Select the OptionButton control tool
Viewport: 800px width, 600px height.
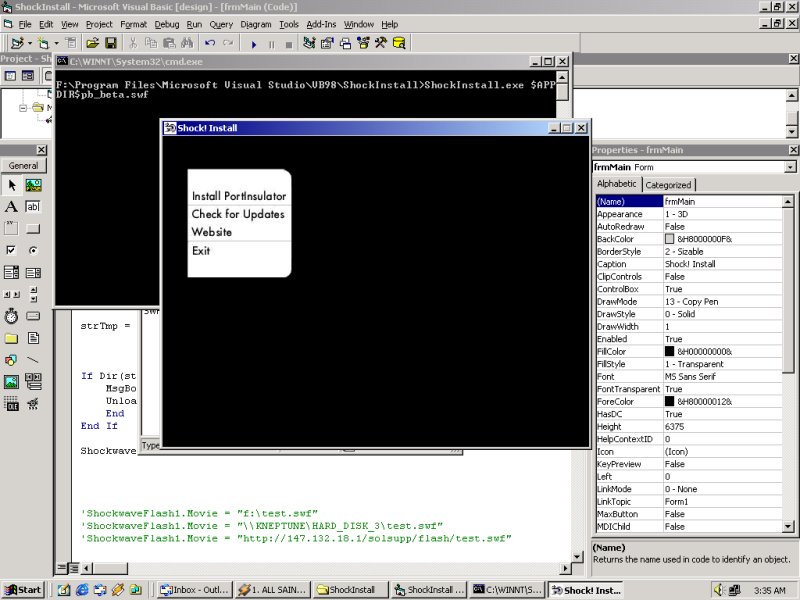(x=33, y=250)
